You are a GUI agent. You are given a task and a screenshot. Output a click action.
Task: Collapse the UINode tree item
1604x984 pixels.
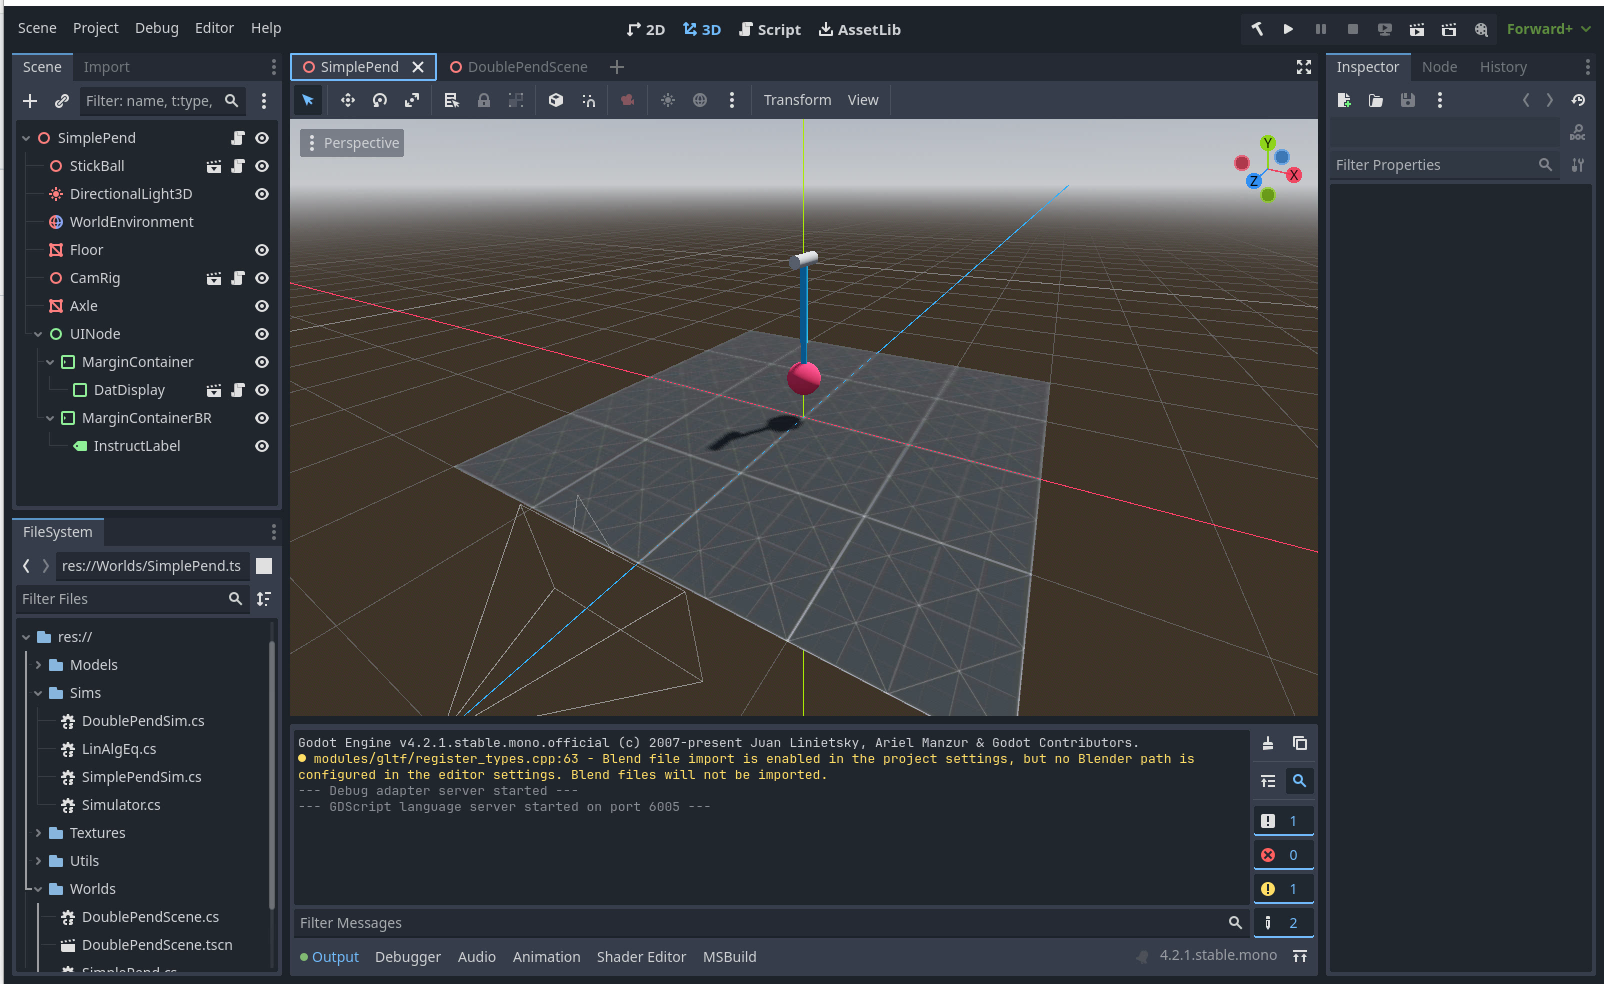click(38, 334)
